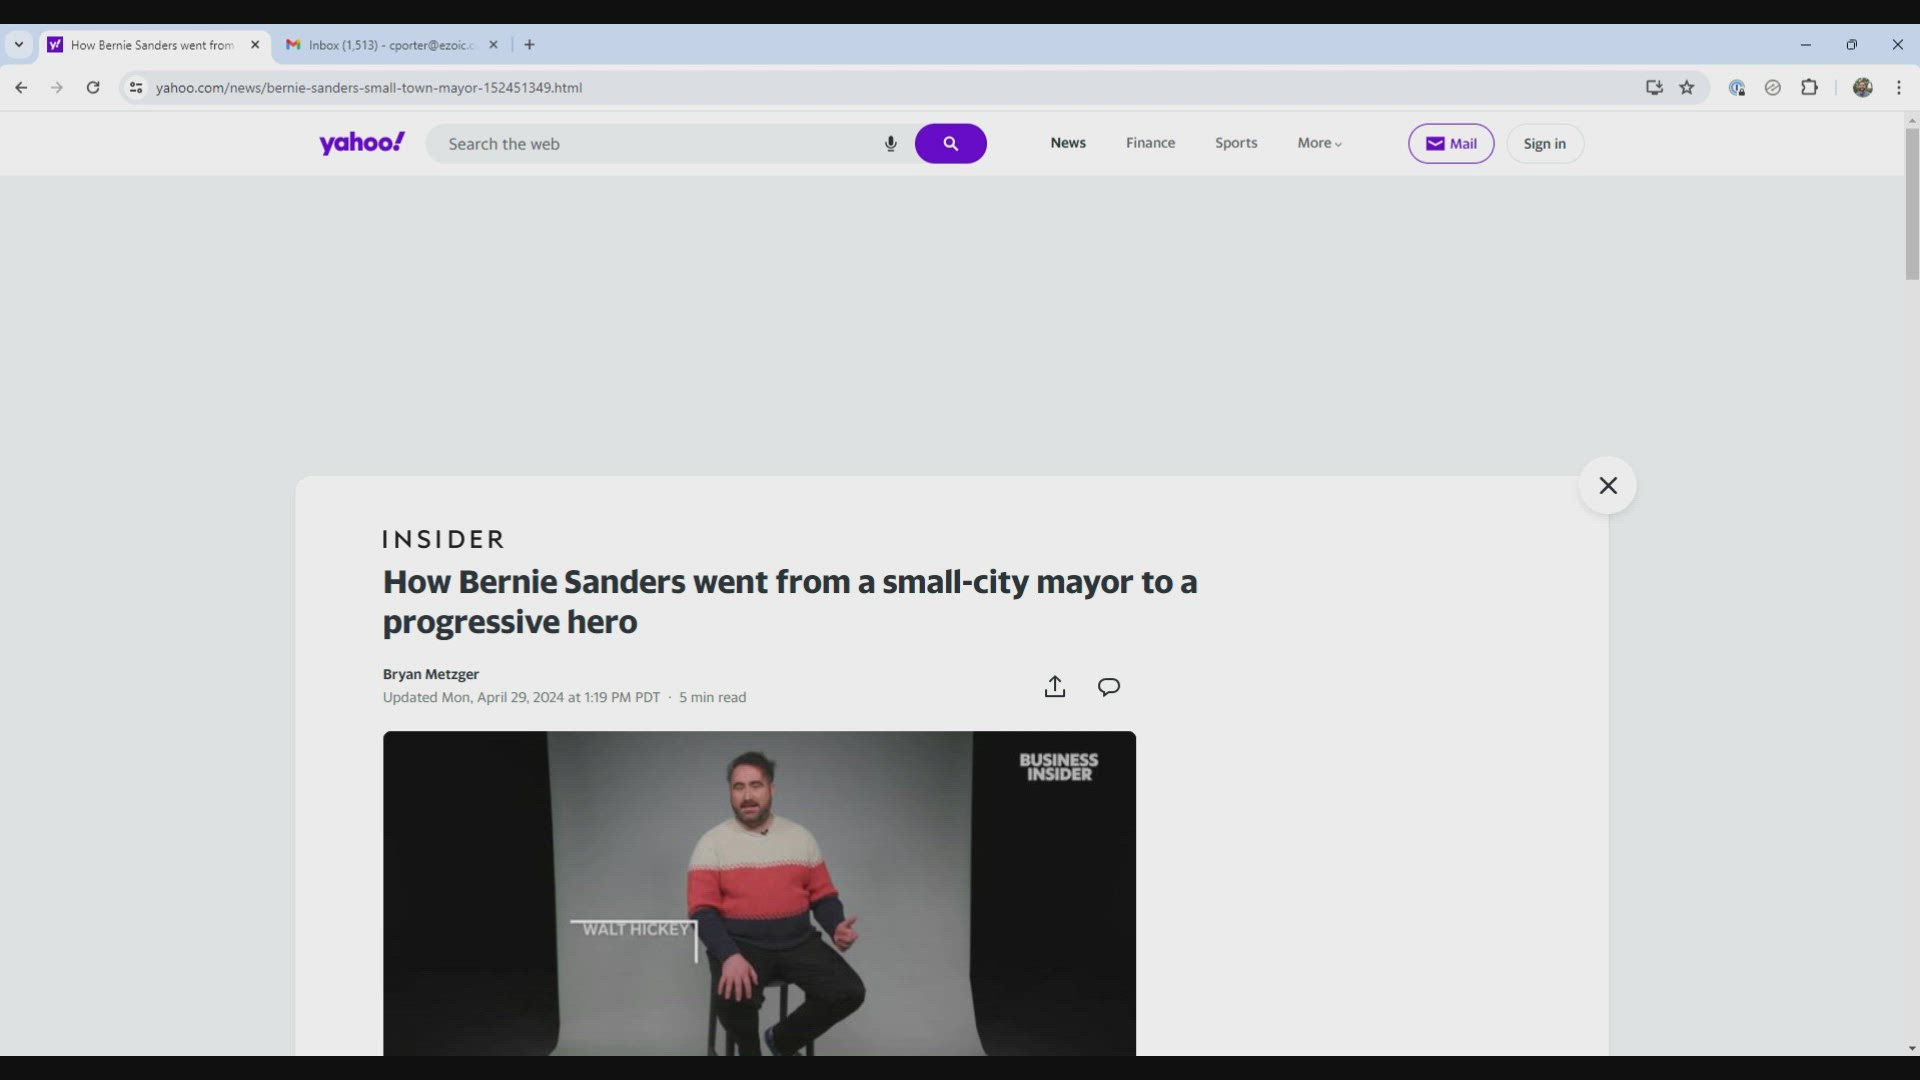Open the tab search chevron
The width and height of the screenshot is (1920, 1080).
click(18, 45)
